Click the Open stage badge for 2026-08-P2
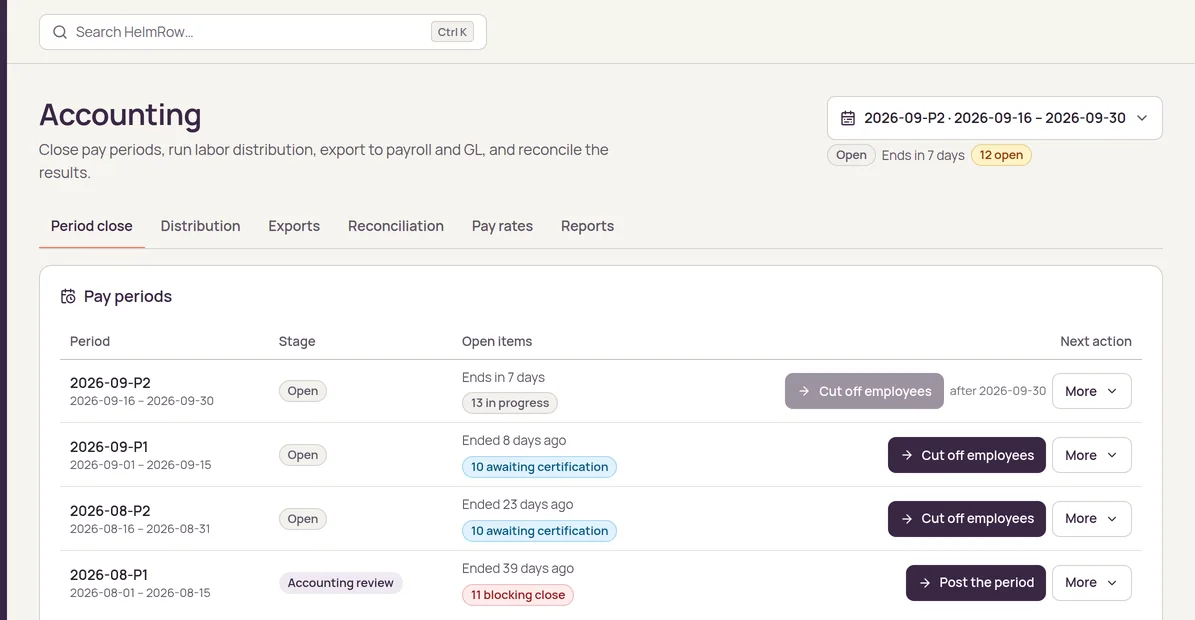Viewport: 1195px width, 620px height. [x=303, y=519]
